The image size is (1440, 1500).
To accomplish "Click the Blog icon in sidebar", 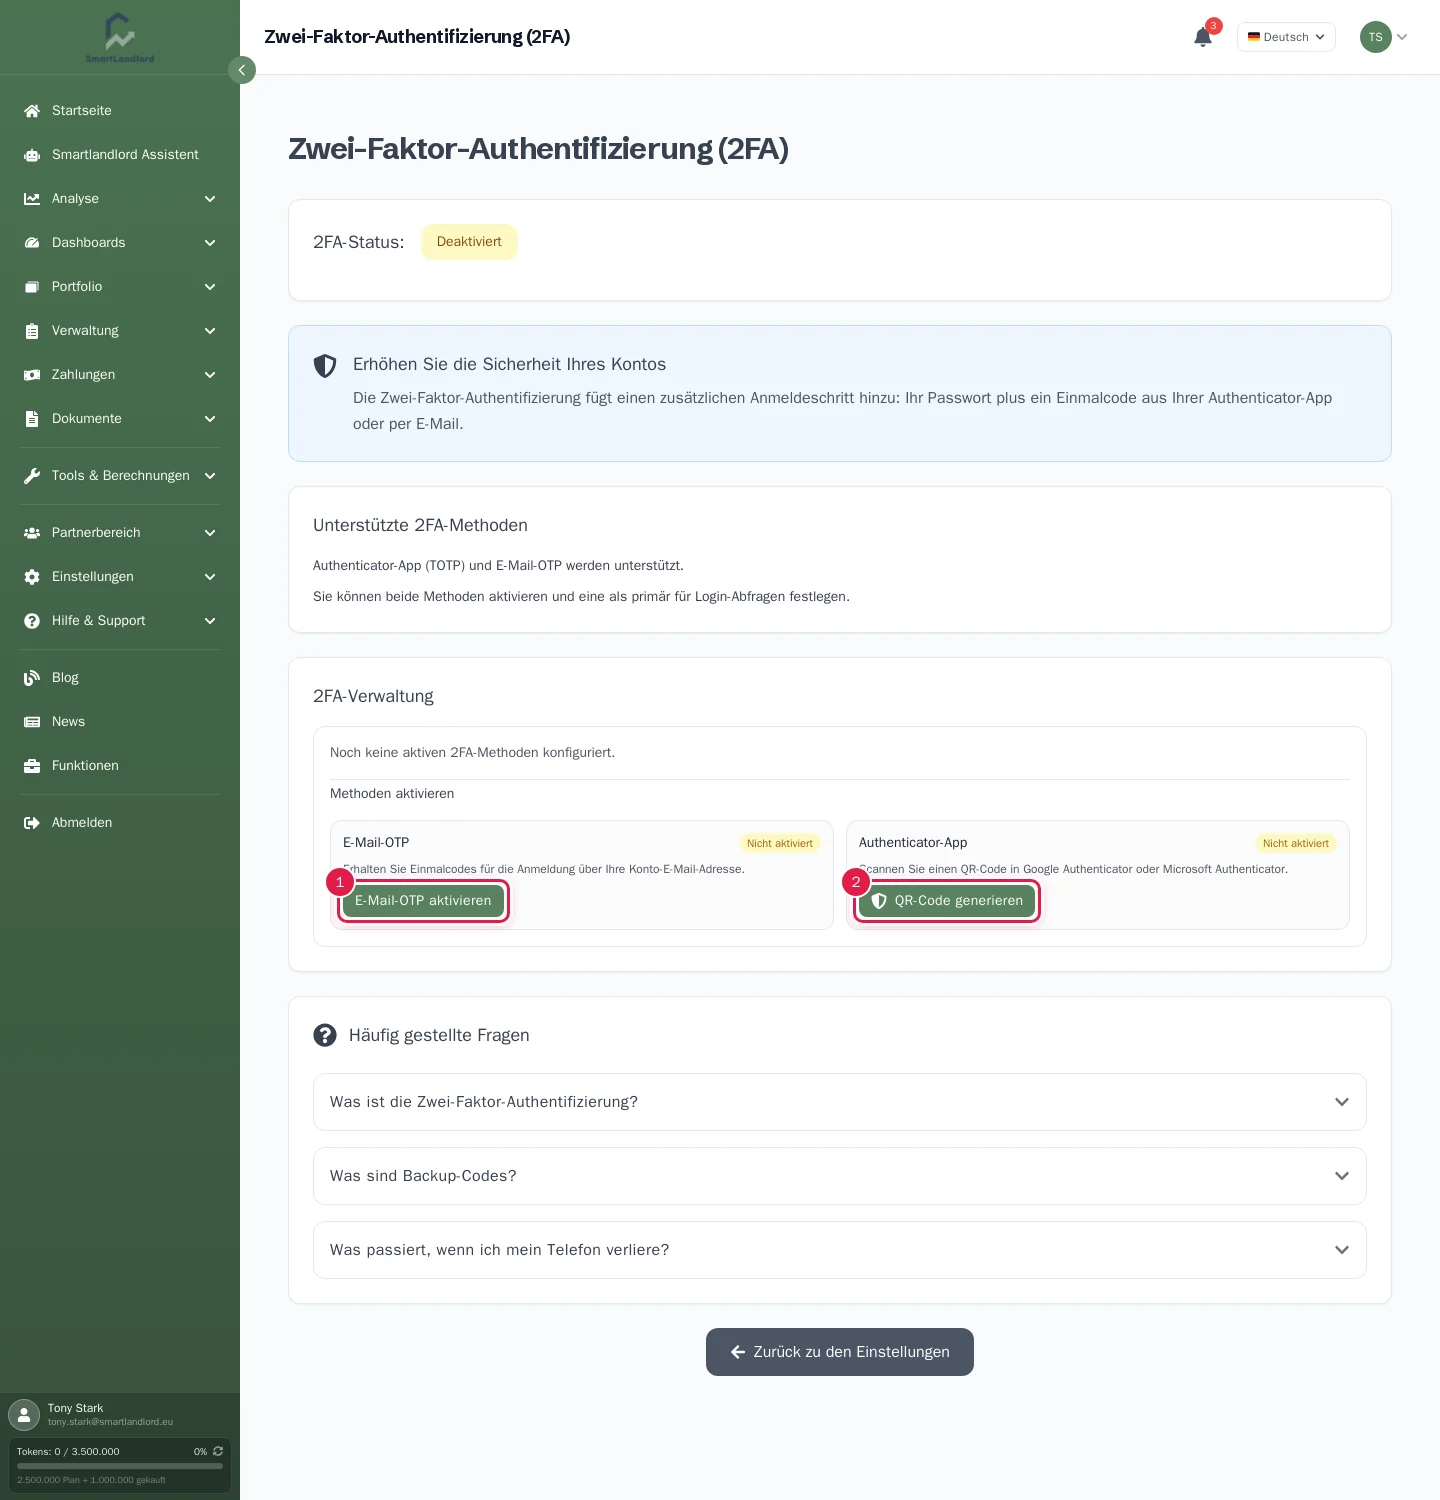I will click(x=32, y=678).
